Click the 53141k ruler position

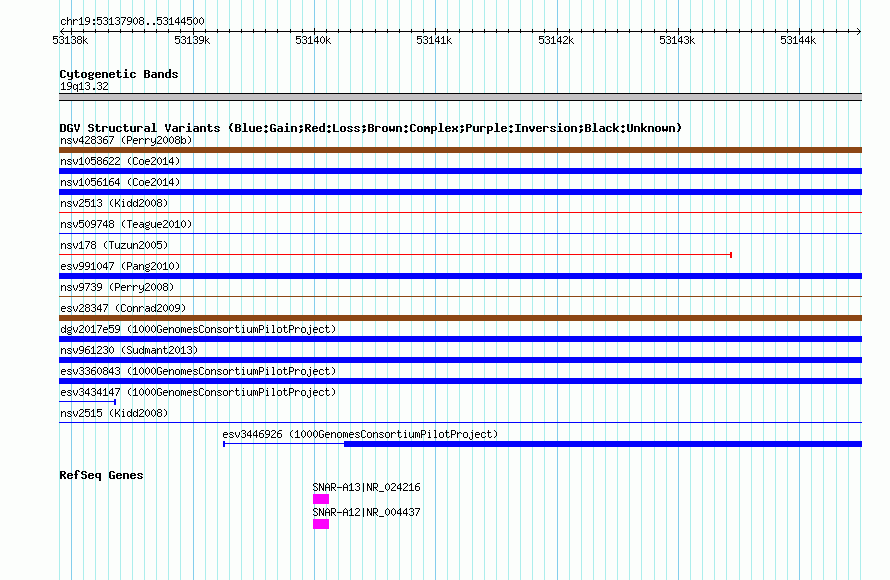434,40
